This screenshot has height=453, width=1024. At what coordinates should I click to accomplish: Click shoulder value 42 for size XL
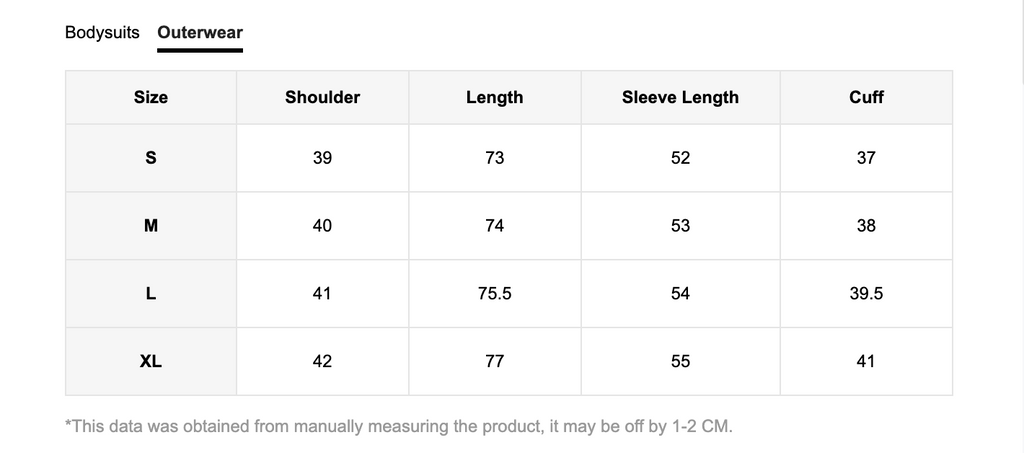pos(323,362)
